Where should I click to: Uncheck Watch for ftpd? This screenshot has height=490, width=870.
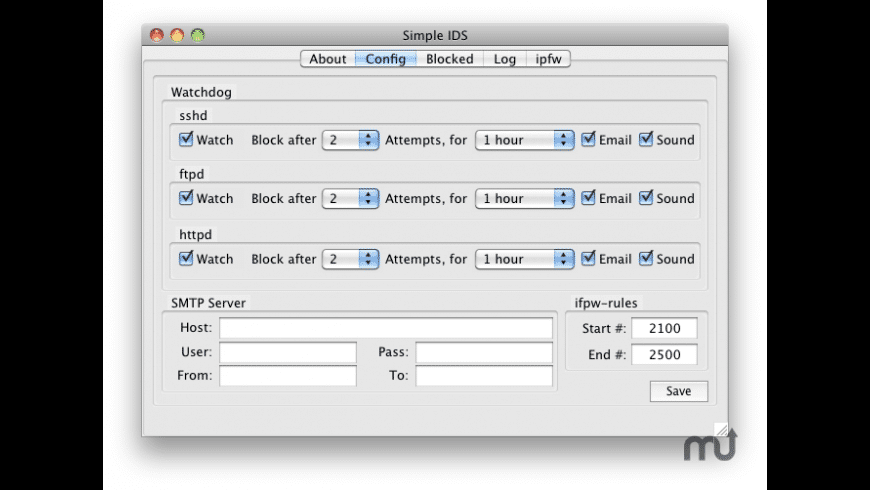point(186,198)
